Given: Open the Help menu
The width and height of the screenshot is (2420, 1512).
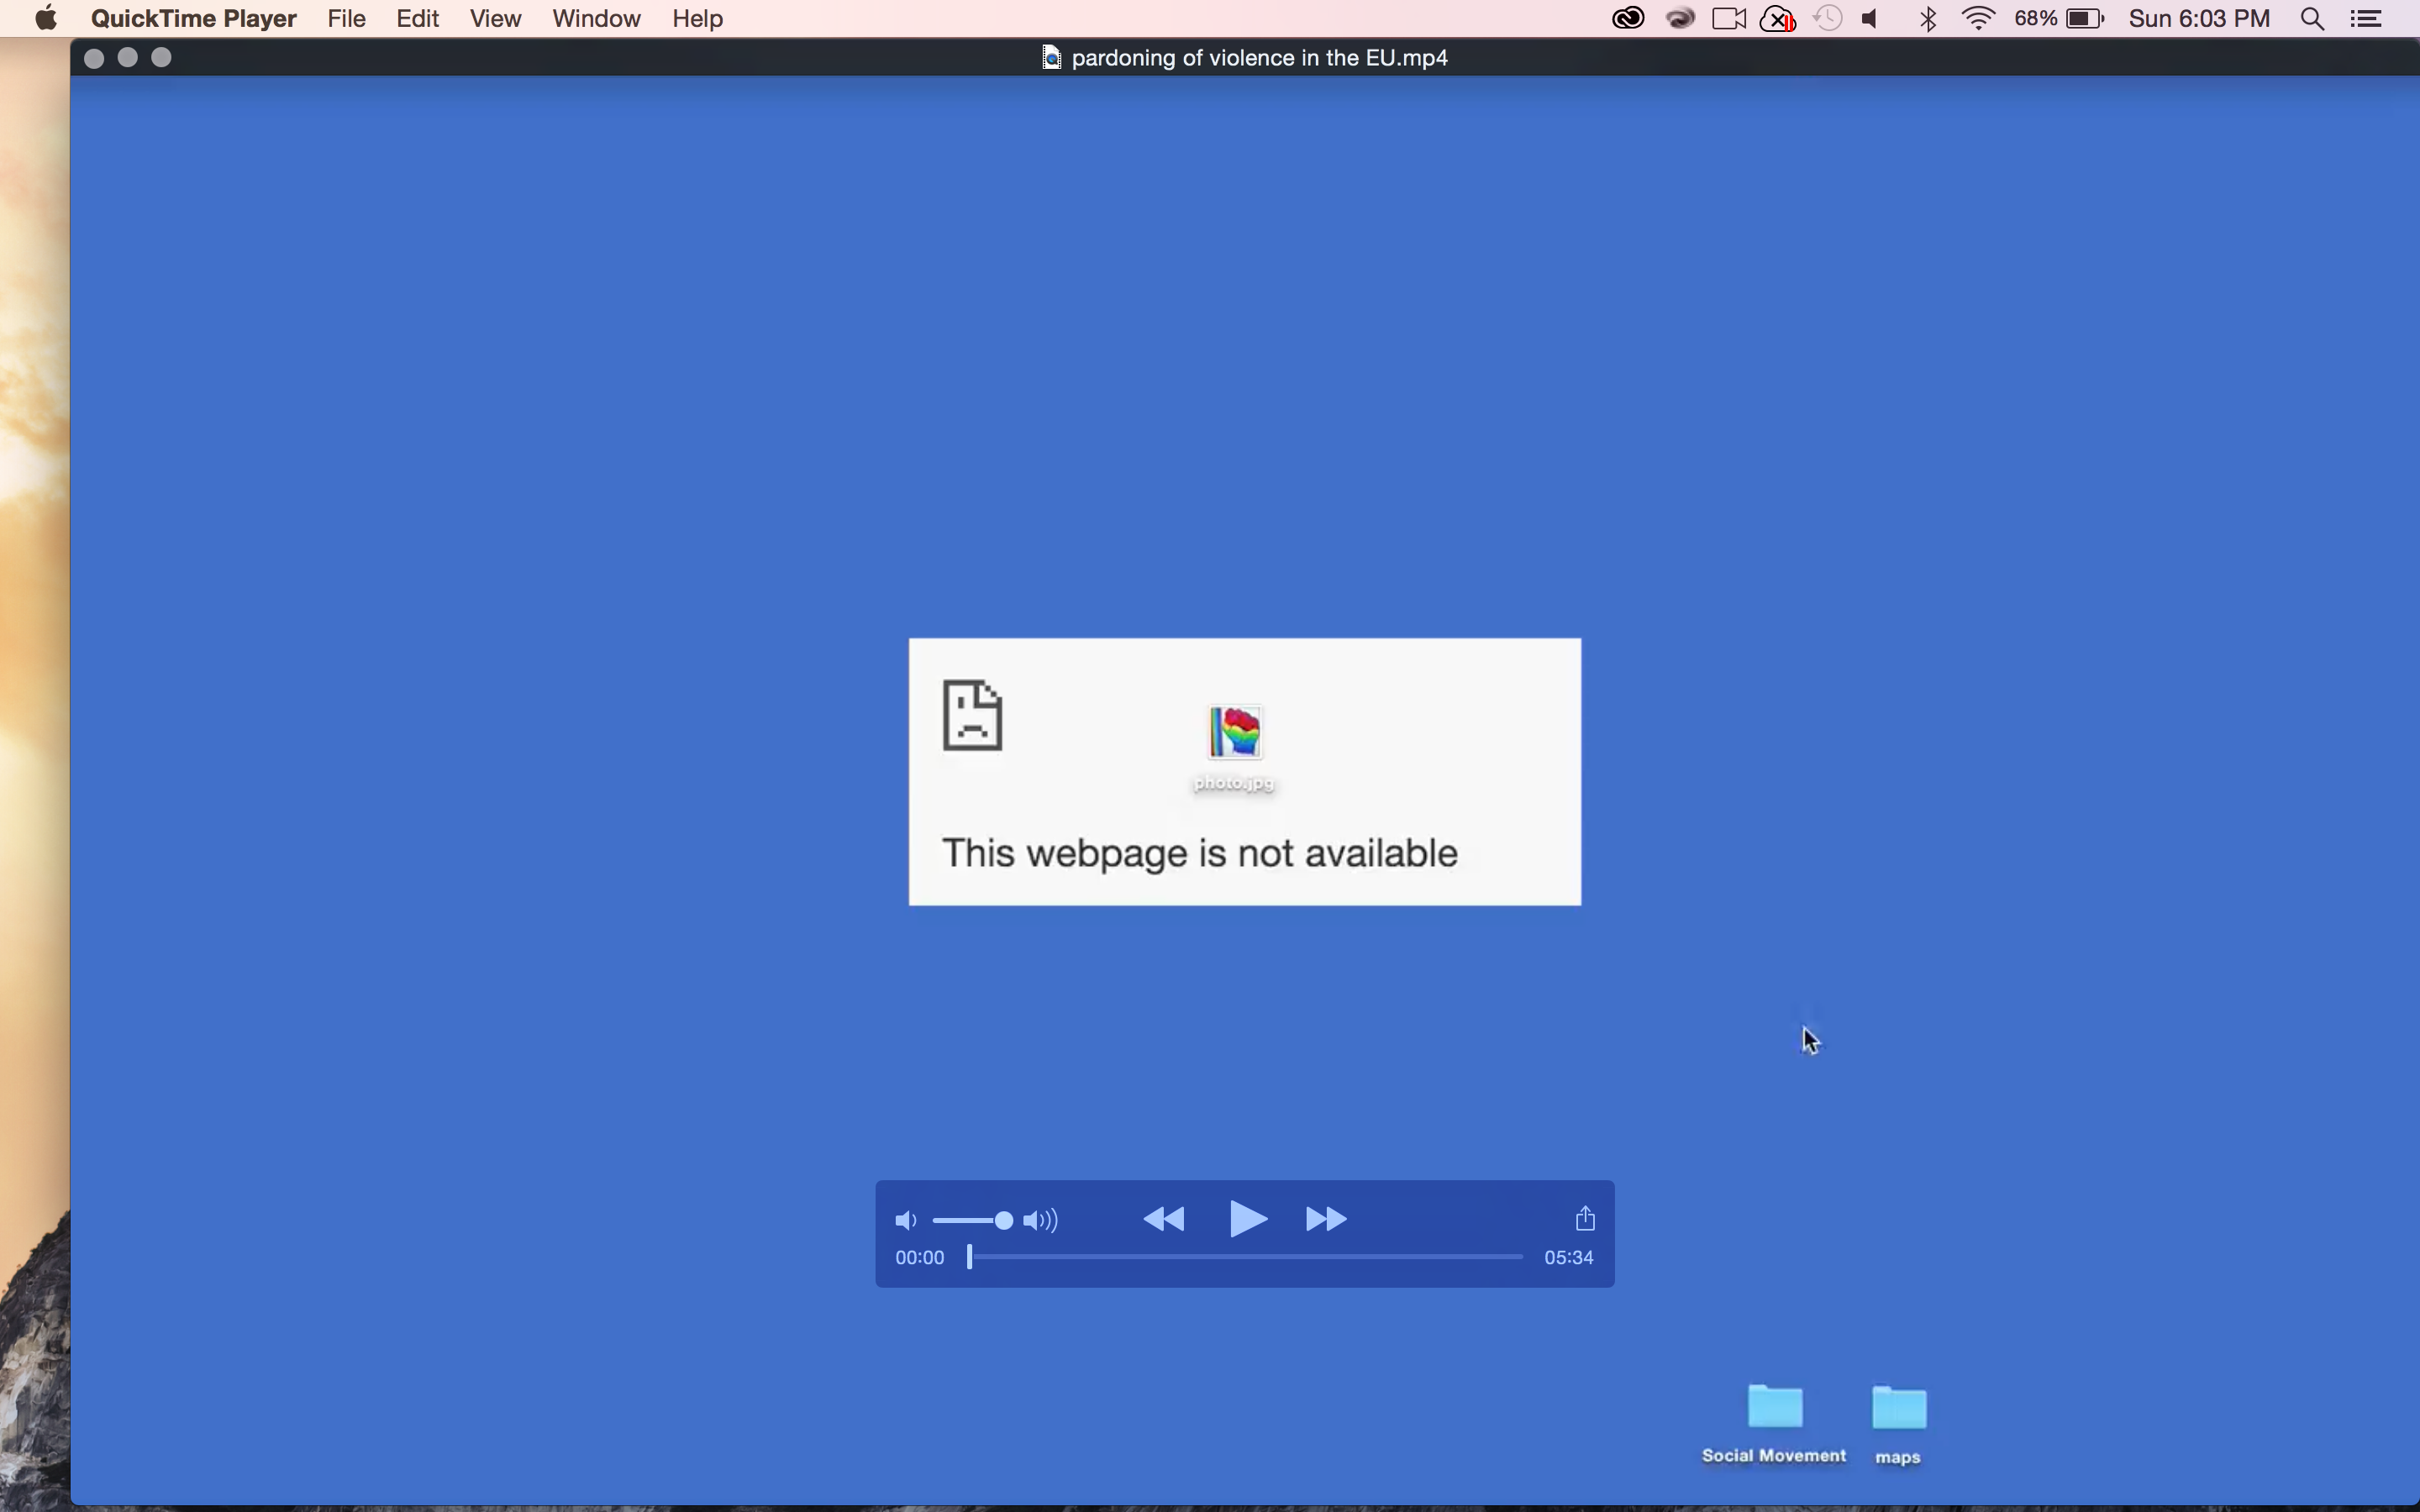Looking at the screenshot, I should pos(697,19).
